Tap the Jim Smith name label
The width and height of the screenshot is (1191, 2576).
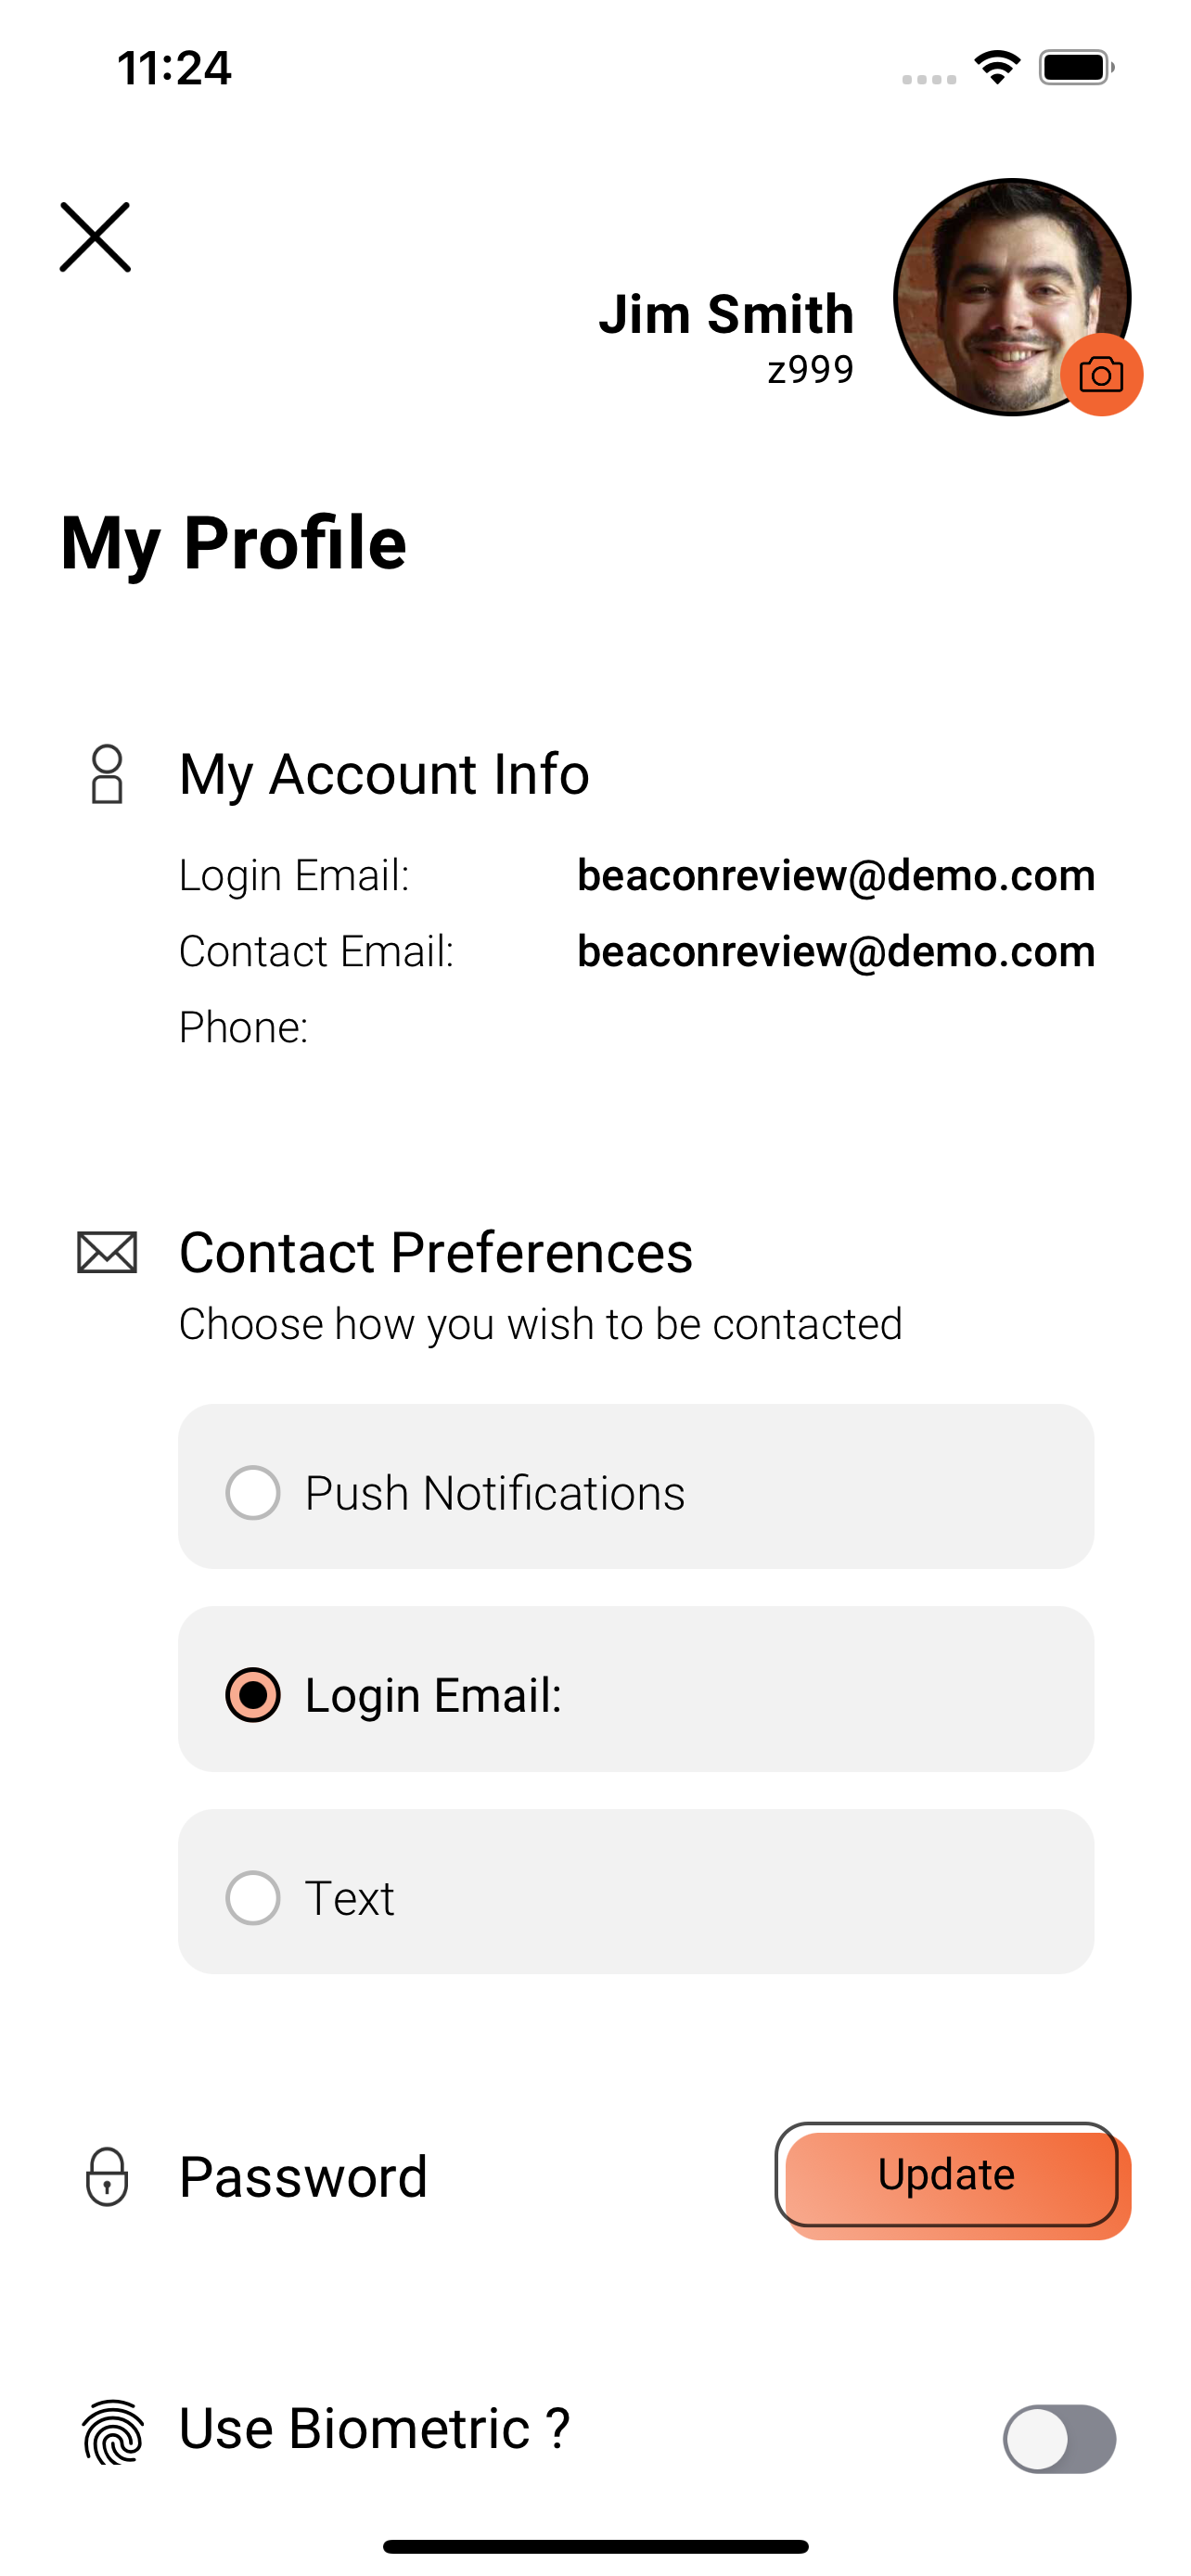point(726,314)
